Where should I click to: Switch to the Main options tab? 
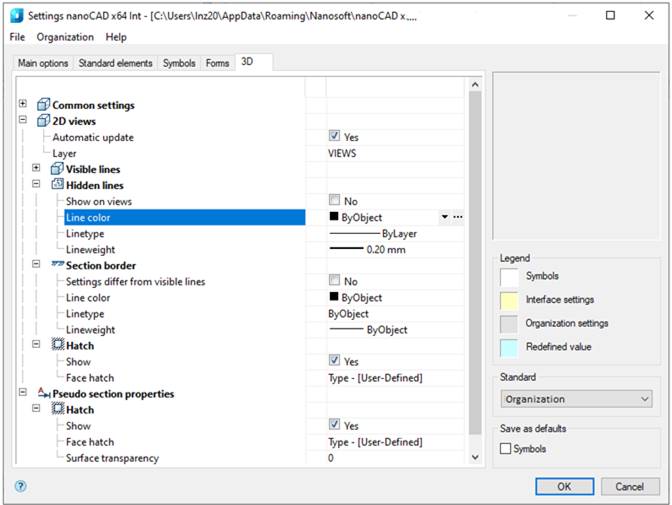[43, 63]
